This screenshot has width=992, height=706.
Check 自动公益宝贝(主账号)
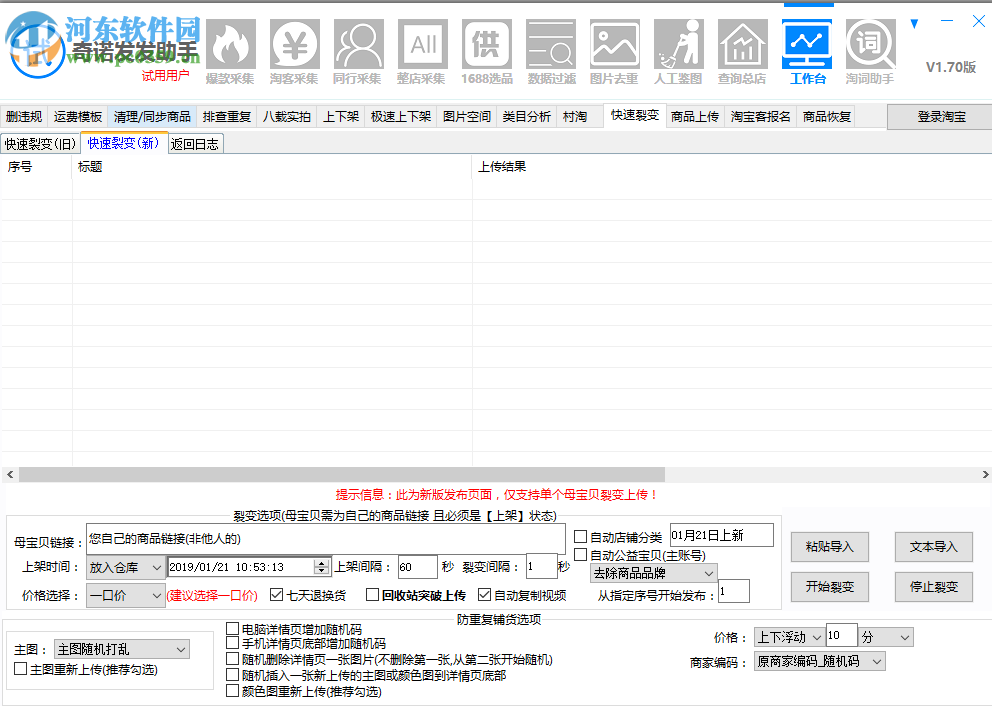point(581,554)
